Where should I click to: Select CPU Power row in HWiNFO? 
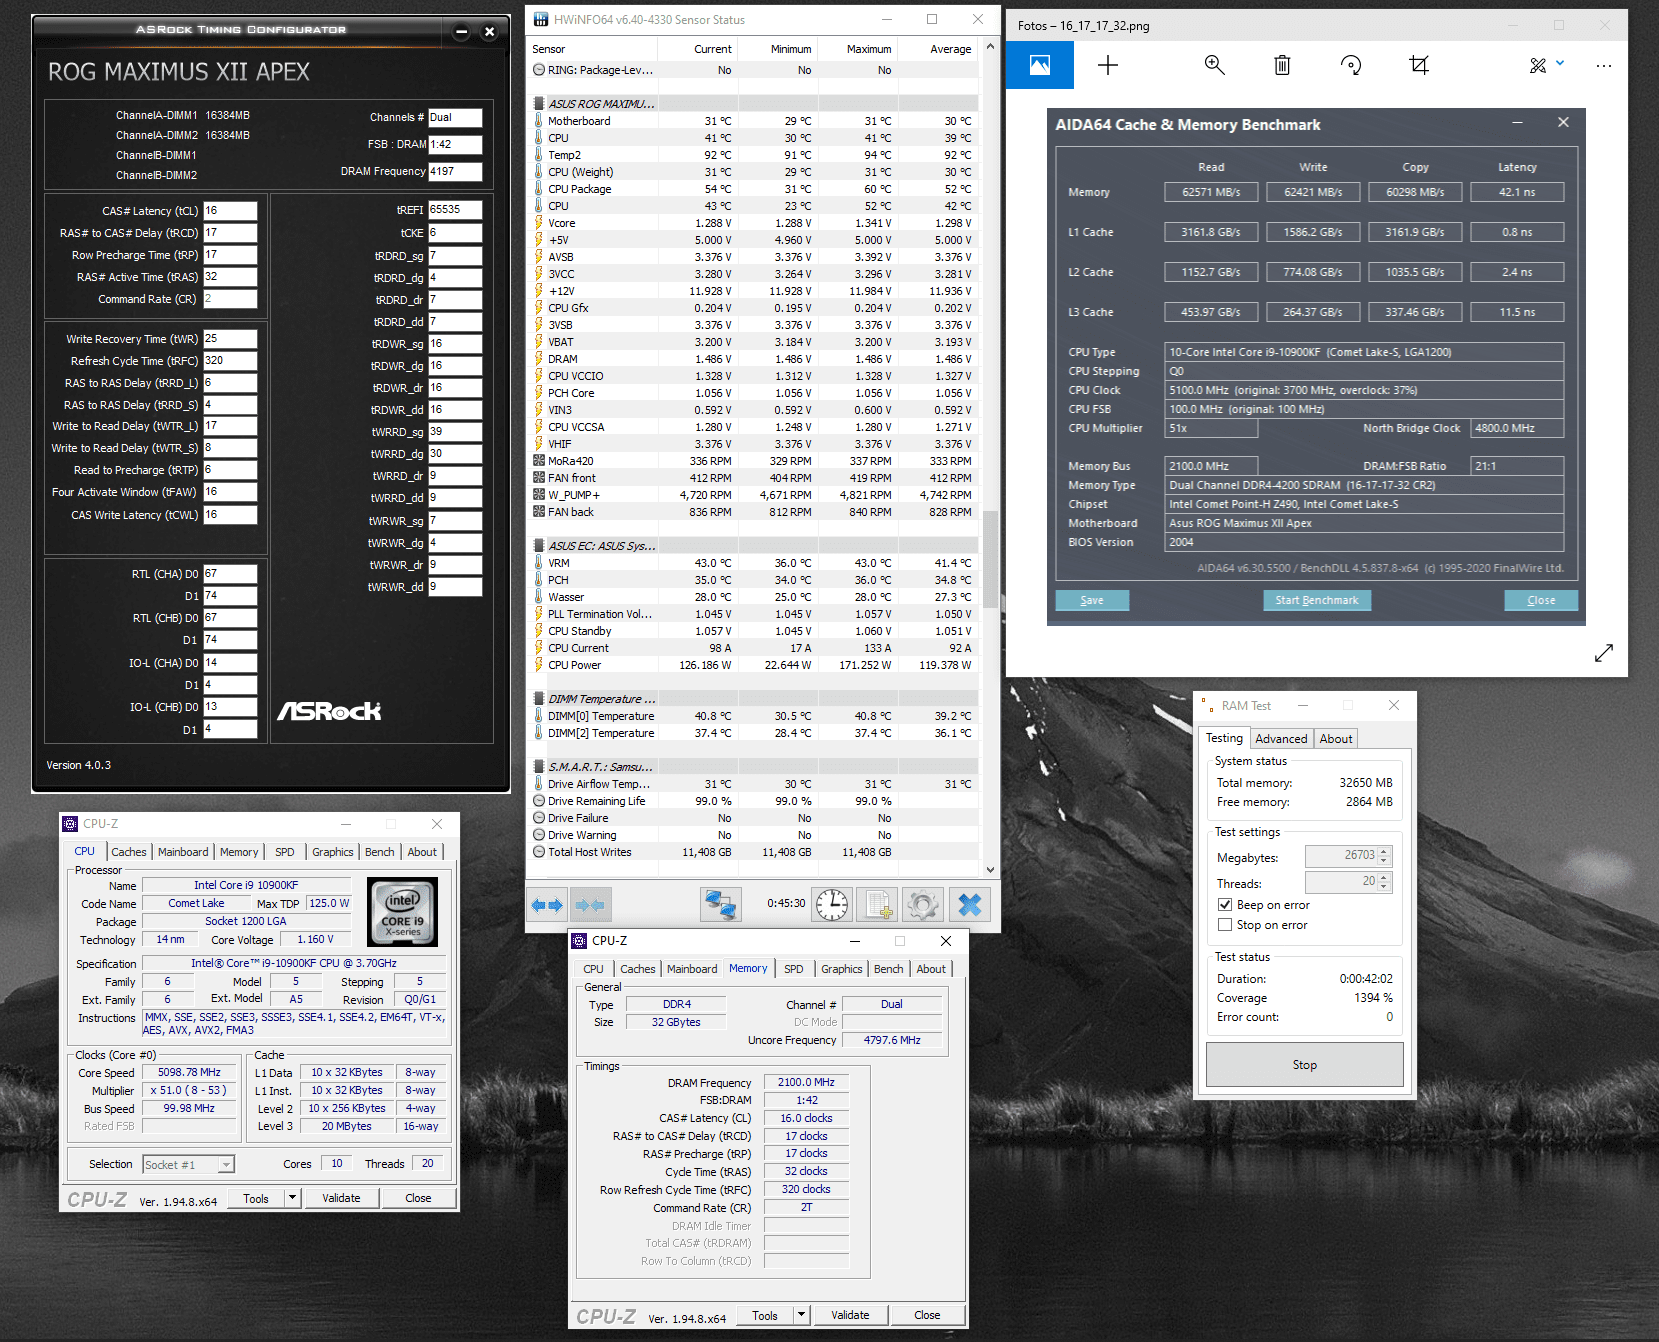pyautogui.click(x=755, y=665)
